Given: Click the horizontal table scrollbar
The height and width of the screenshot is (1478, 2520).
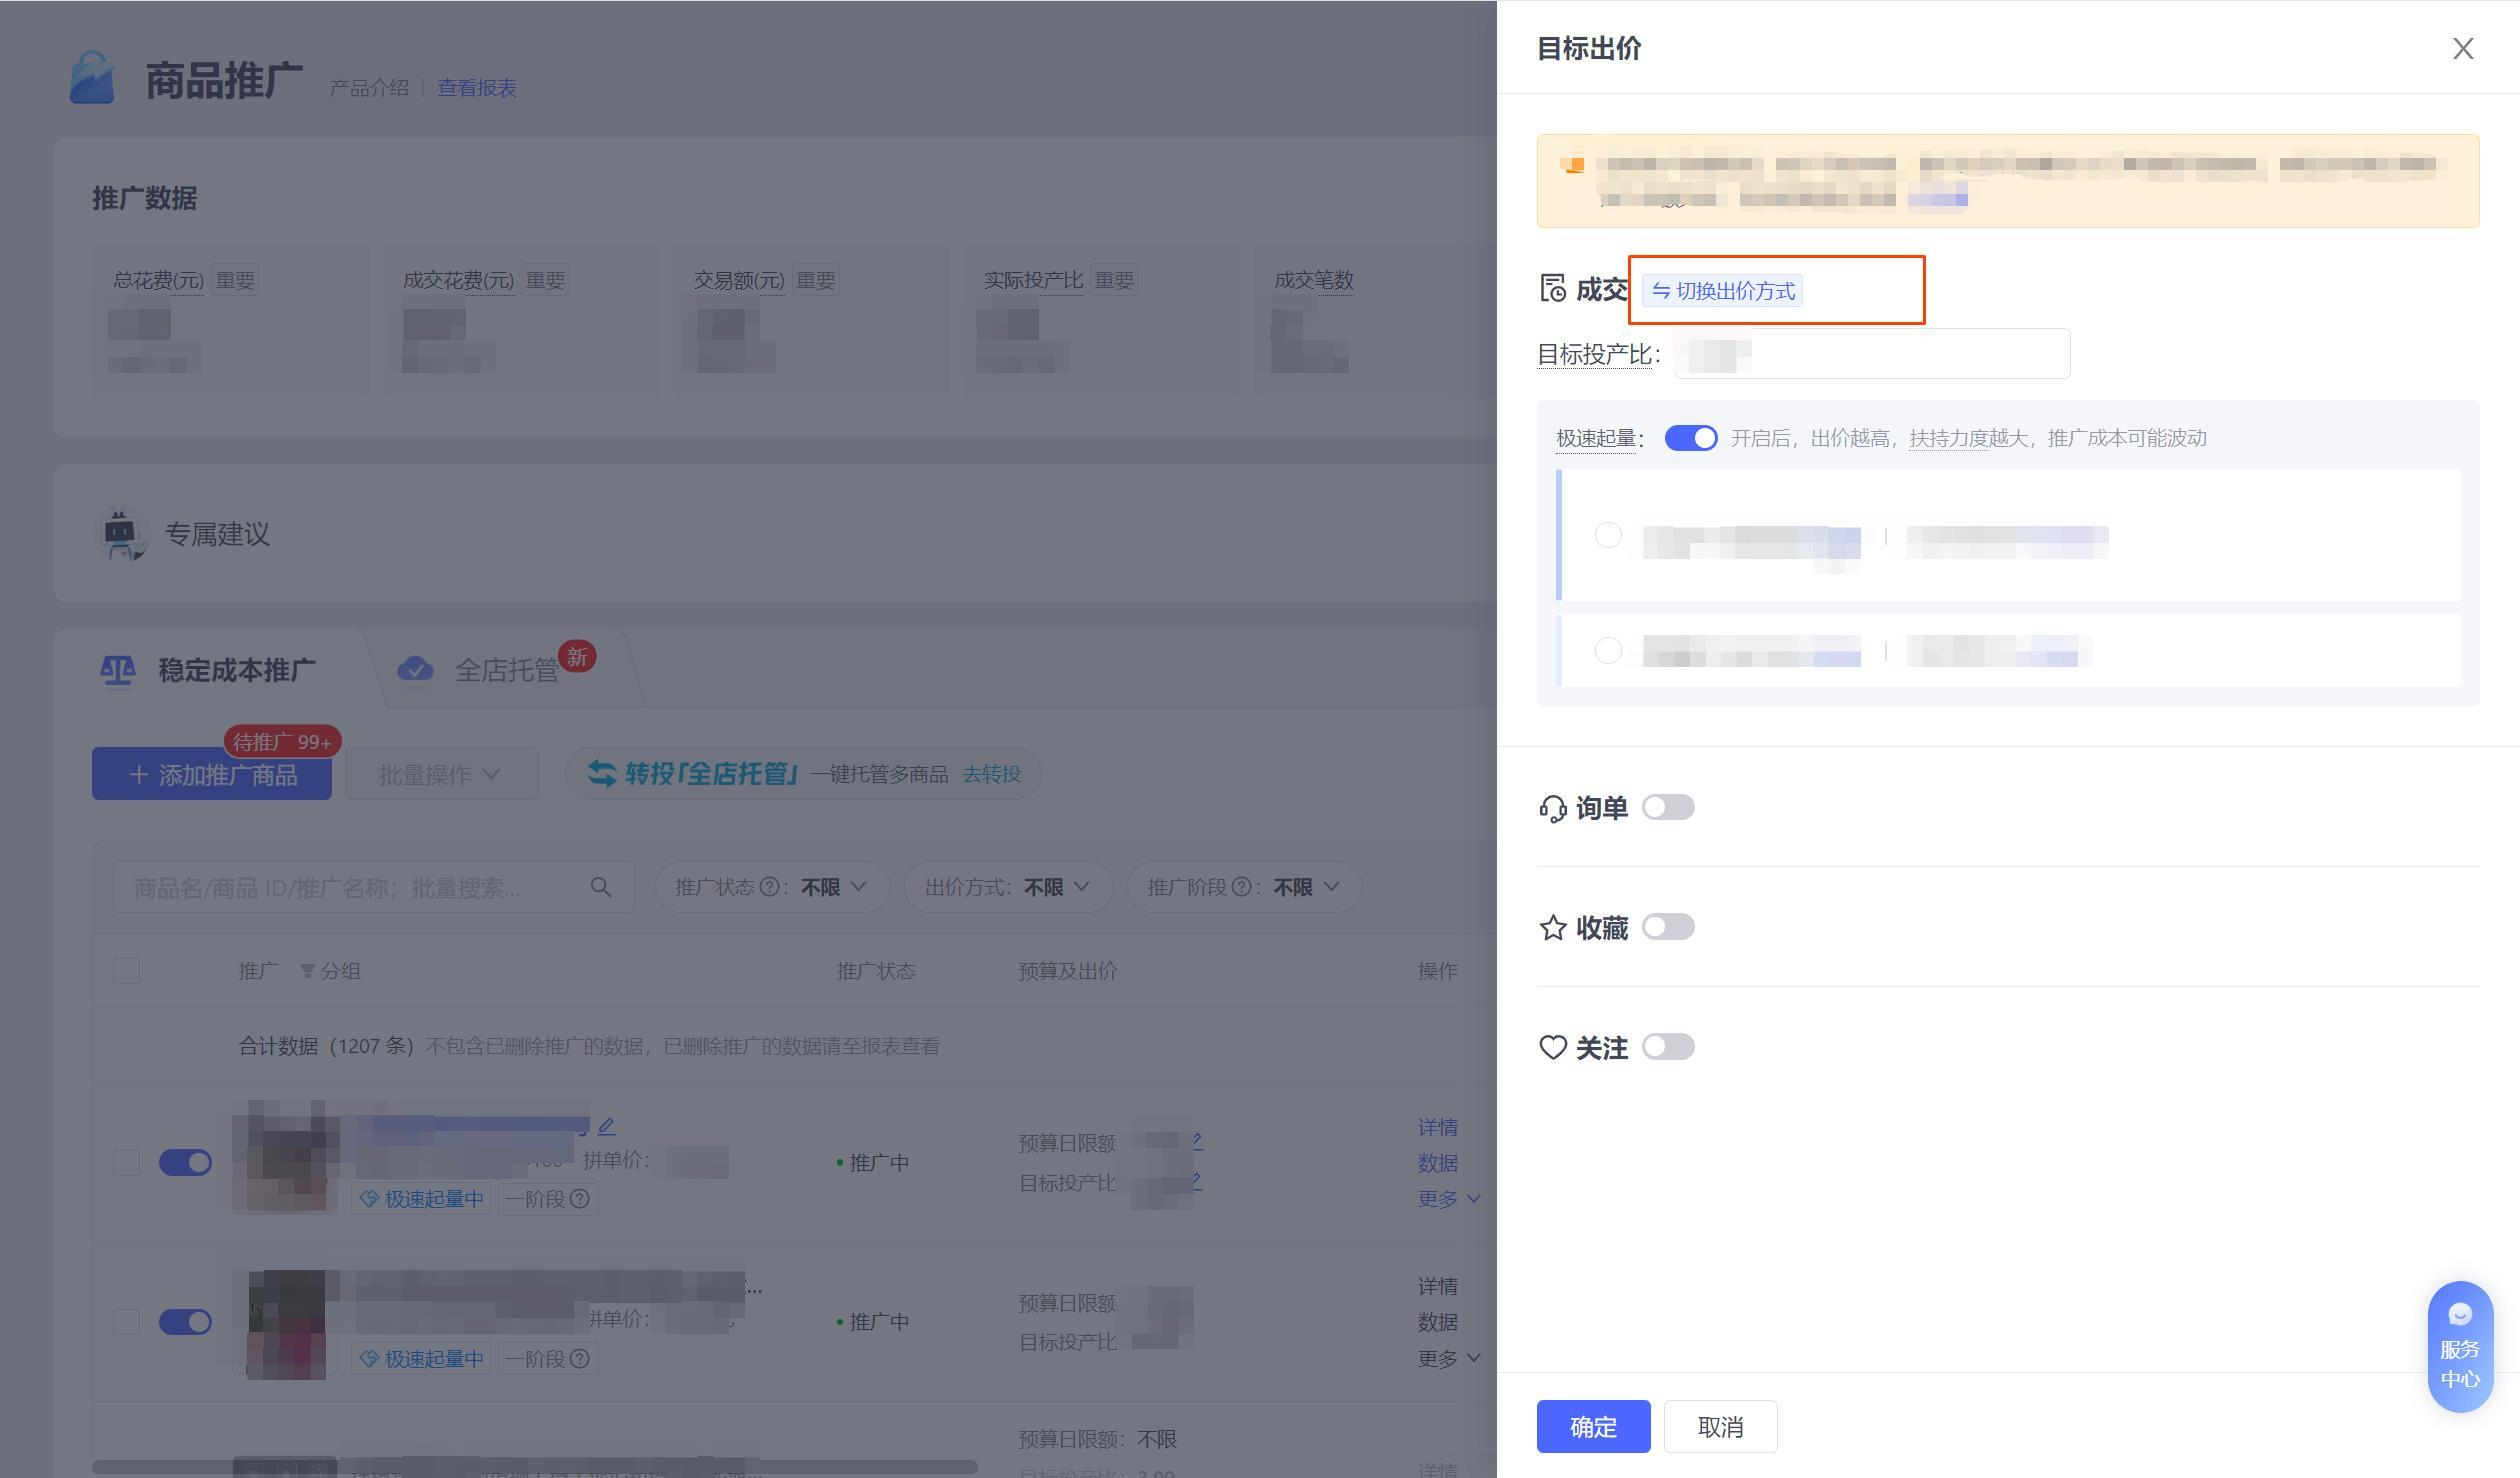Looking at the screenshot, I should click(x=534, y=1467).
